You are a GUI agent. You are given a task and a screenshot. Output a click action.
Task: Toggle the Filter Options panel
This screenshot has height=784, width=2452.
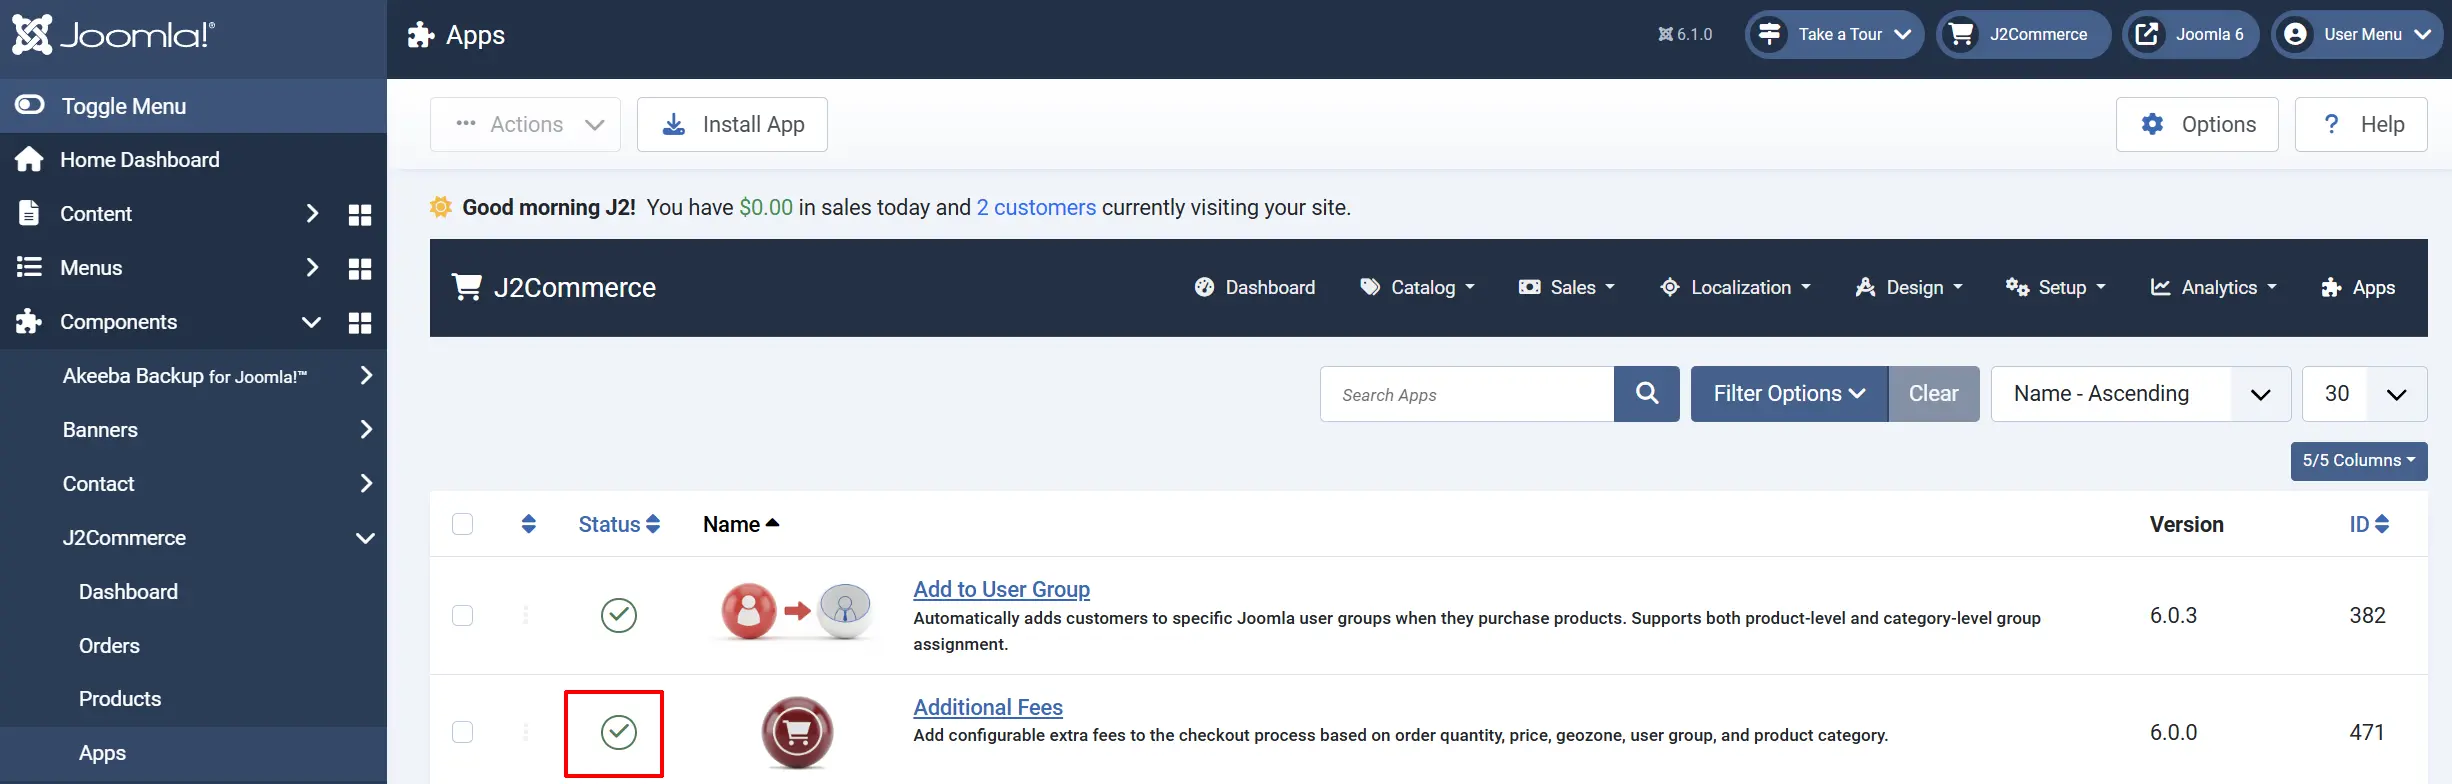(x=1789, y=394)
